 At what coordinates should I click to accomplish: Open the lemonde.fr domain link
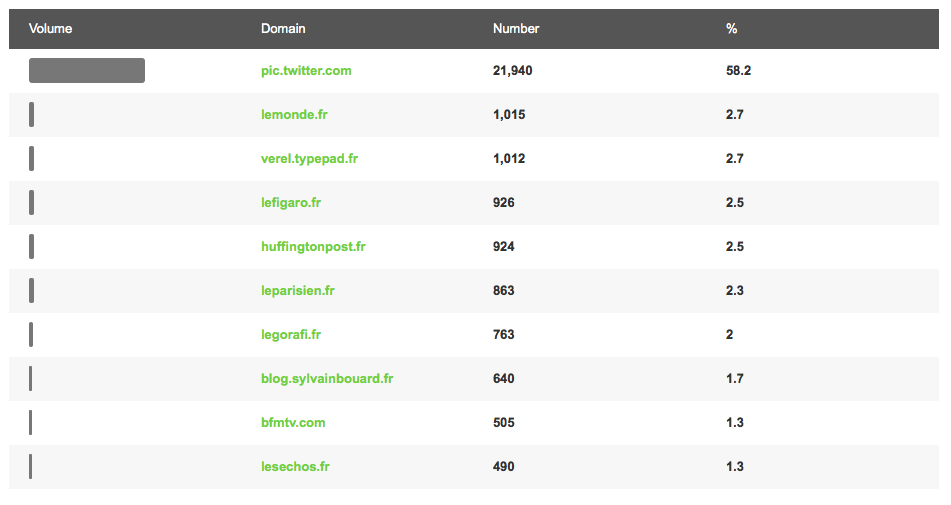(x=294, y=115)
